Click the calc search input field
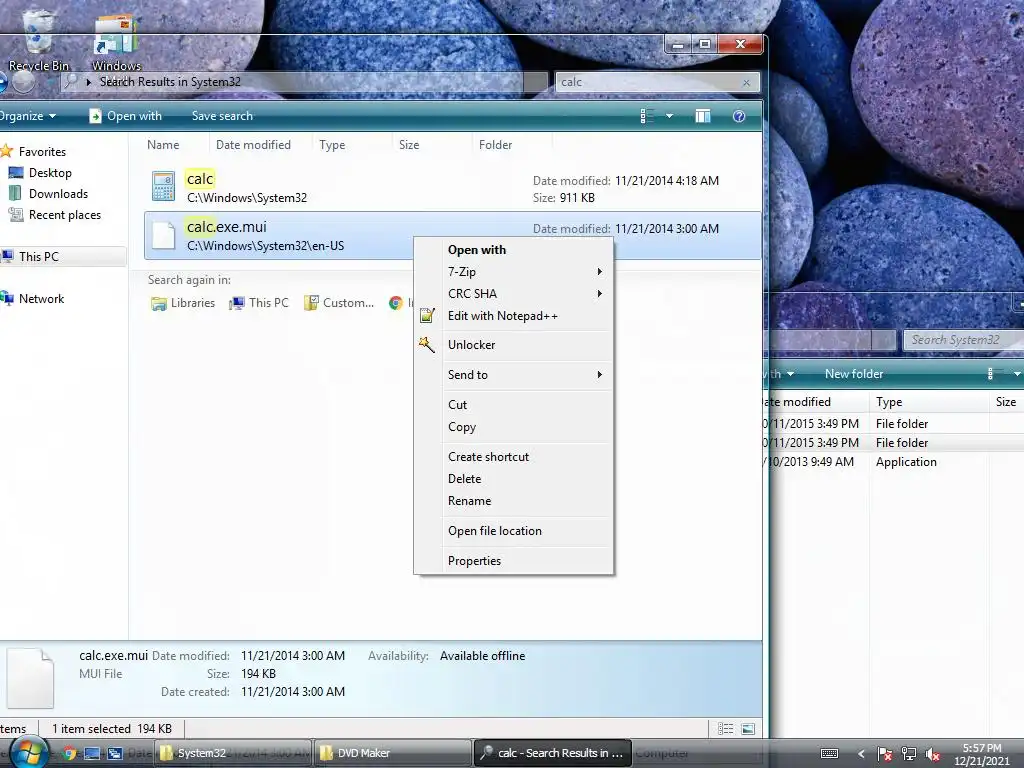The height and width of the screenshot is (768, 1024). [x=647, y=82]
